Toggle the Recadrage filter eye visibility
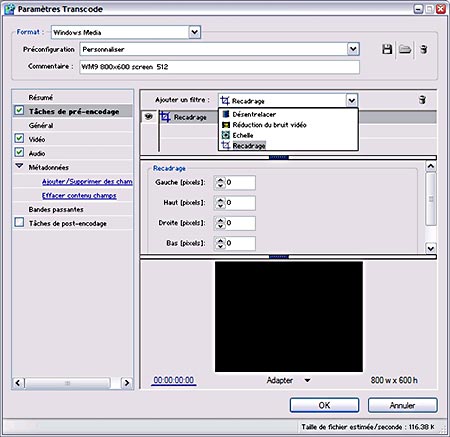This screenshot has height=437, width=450. (149, 117)
